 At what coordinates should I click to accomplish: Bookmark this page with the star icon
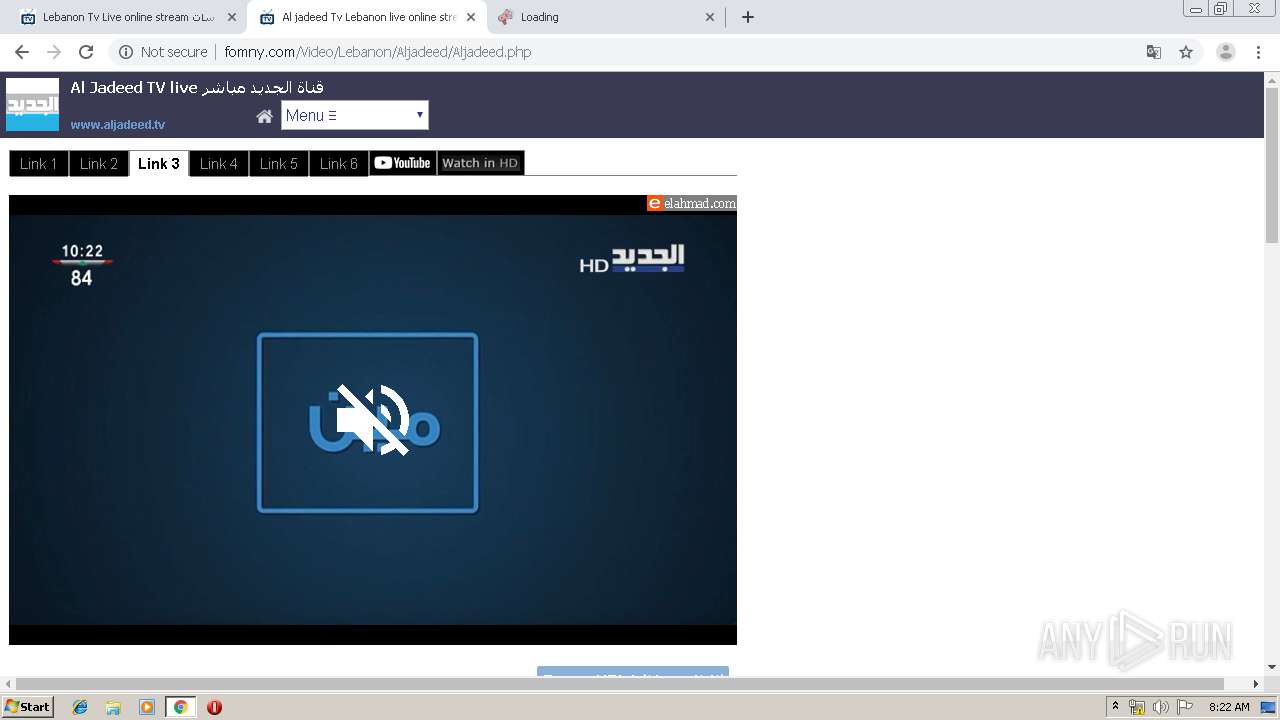click(1186, 52)
